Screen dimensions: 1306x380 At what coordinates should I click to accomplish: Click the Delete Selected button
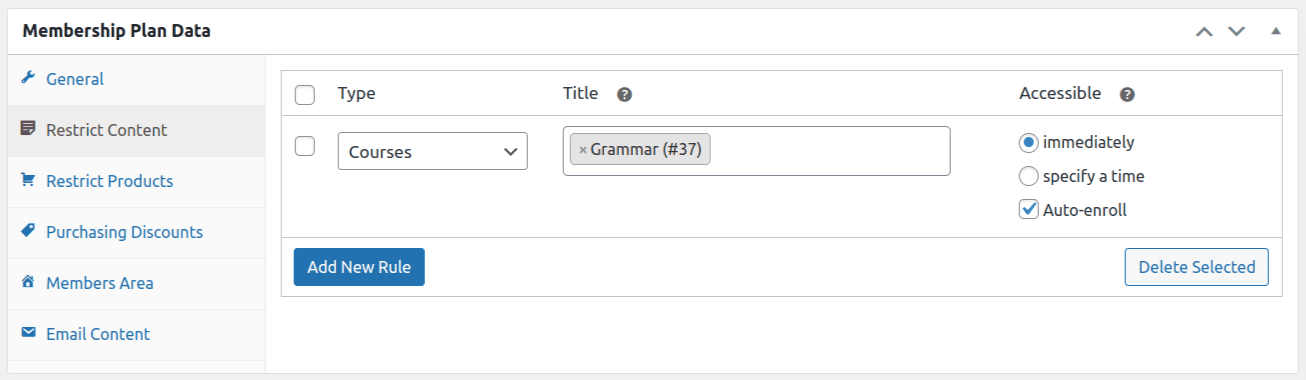1197,267
